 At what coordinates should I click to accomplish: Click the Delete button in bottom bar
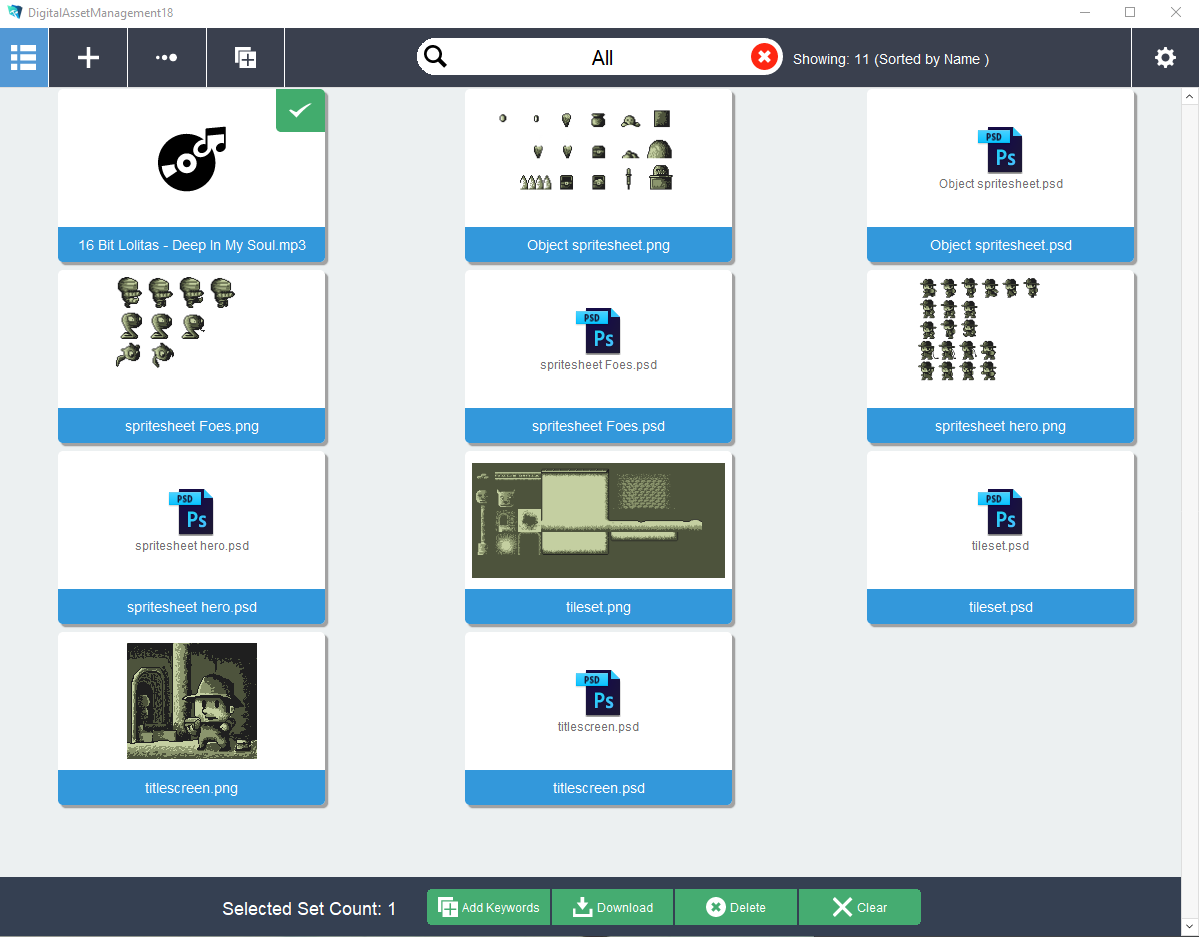point(736,907)
